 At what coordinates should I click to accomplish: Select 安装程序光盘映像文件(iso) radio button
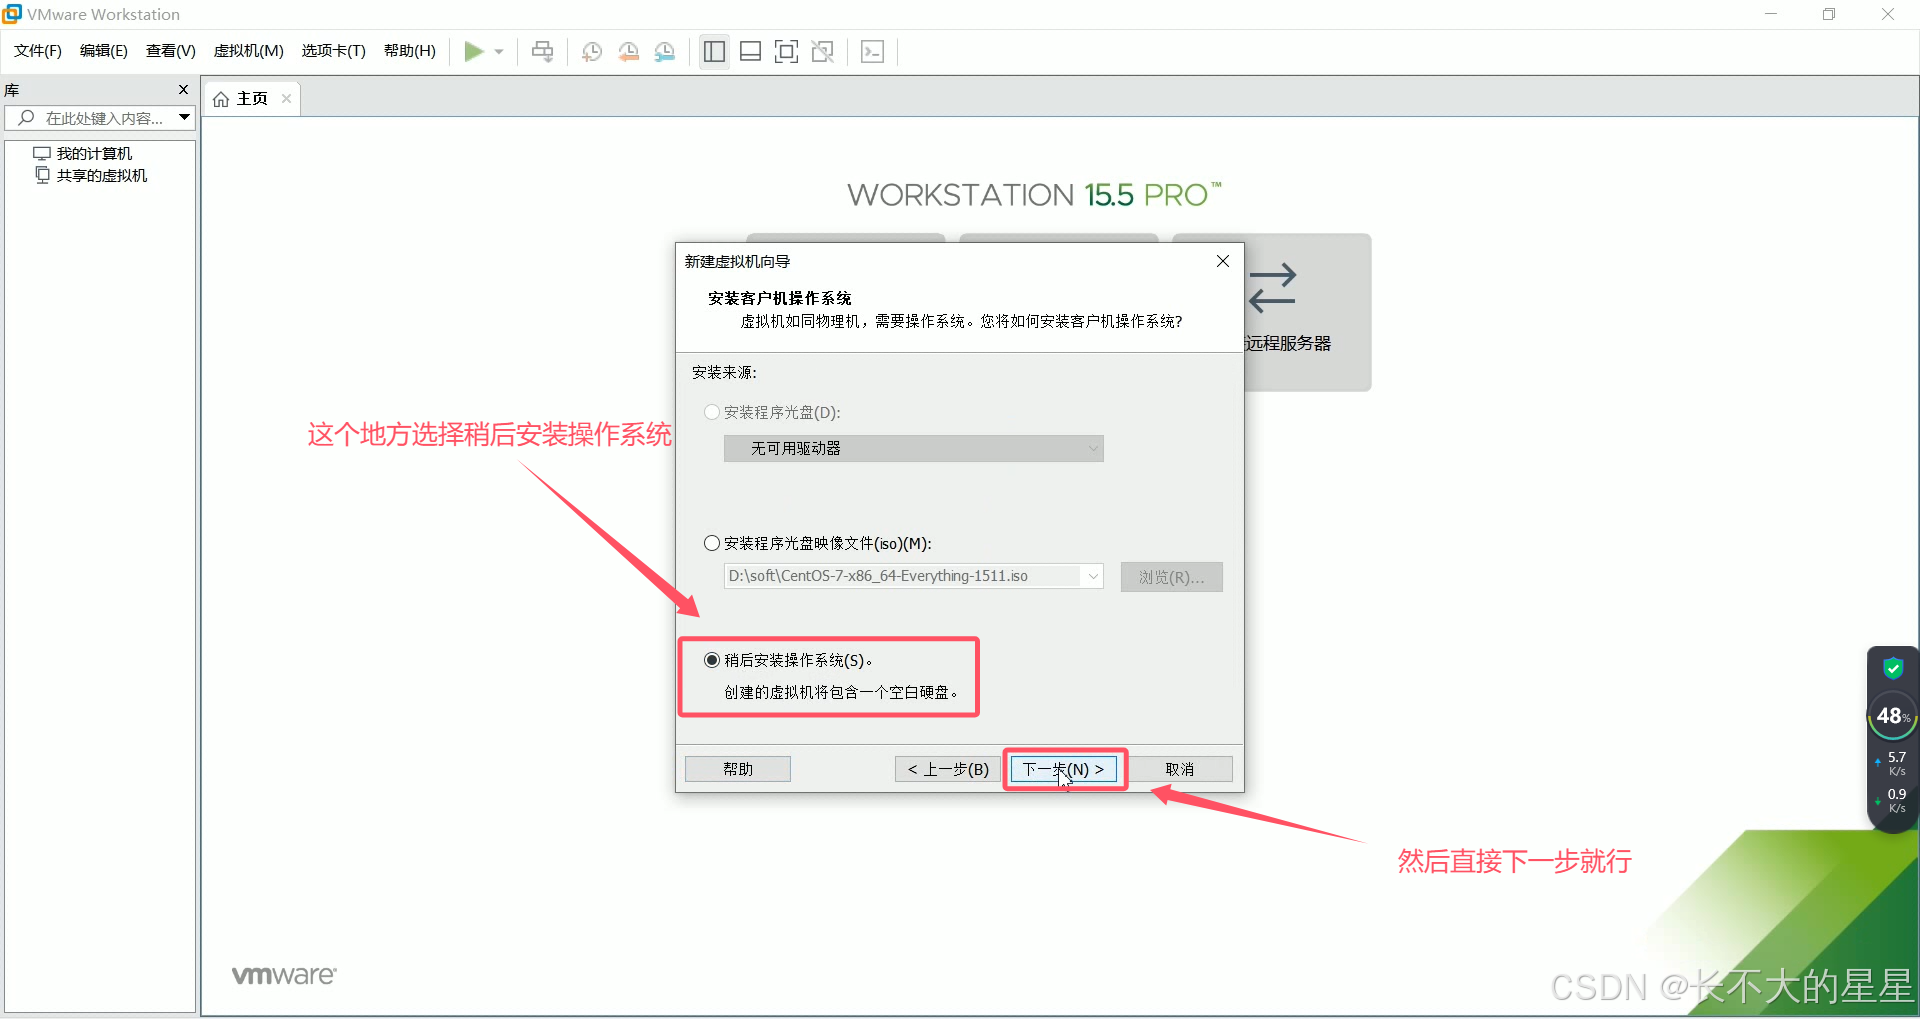[712, 543]
